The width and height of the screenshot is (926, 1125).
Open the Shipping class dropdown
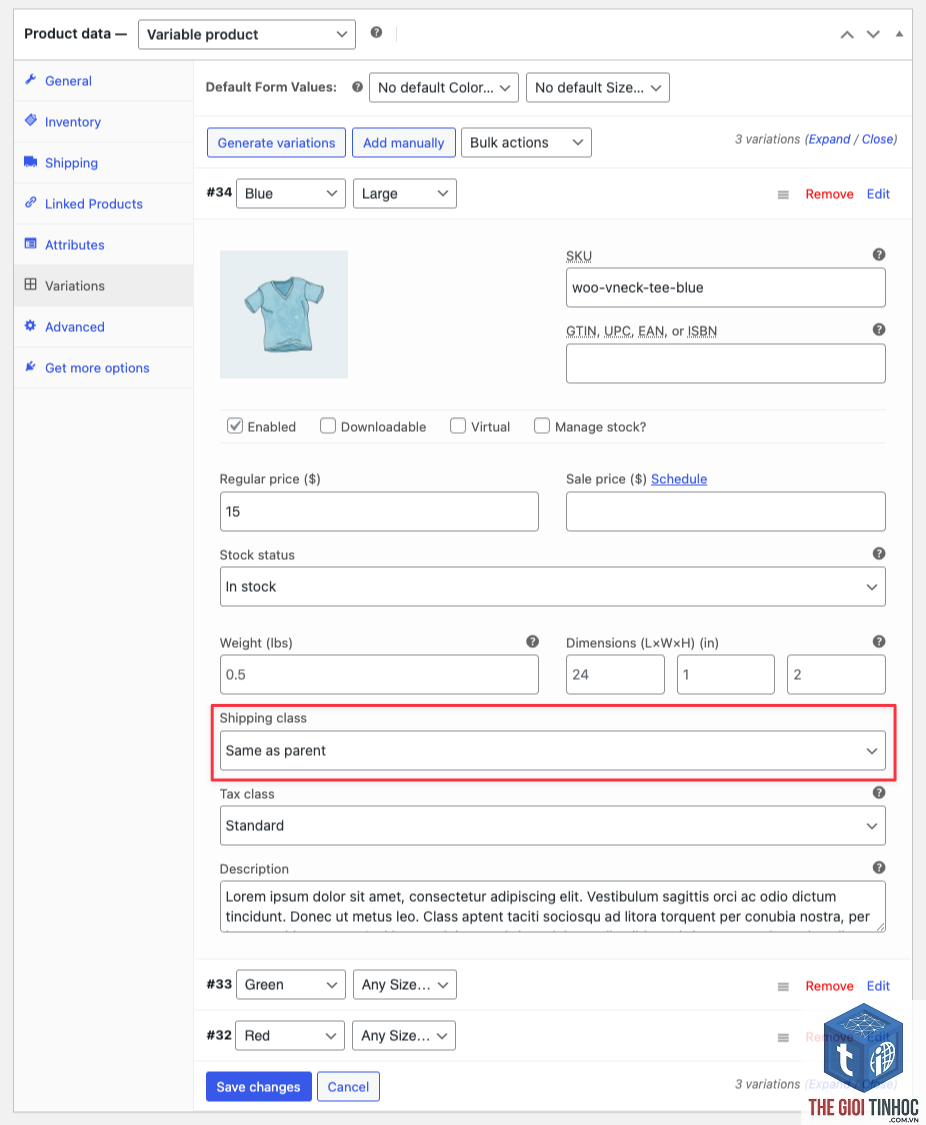(x=552, y=750)
